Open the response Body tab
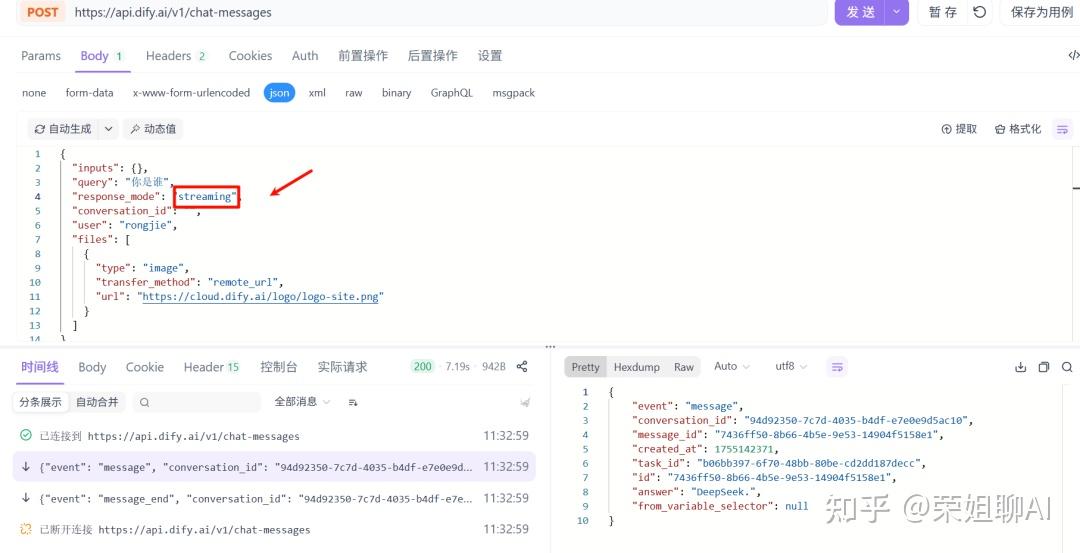 coord(92,367)
